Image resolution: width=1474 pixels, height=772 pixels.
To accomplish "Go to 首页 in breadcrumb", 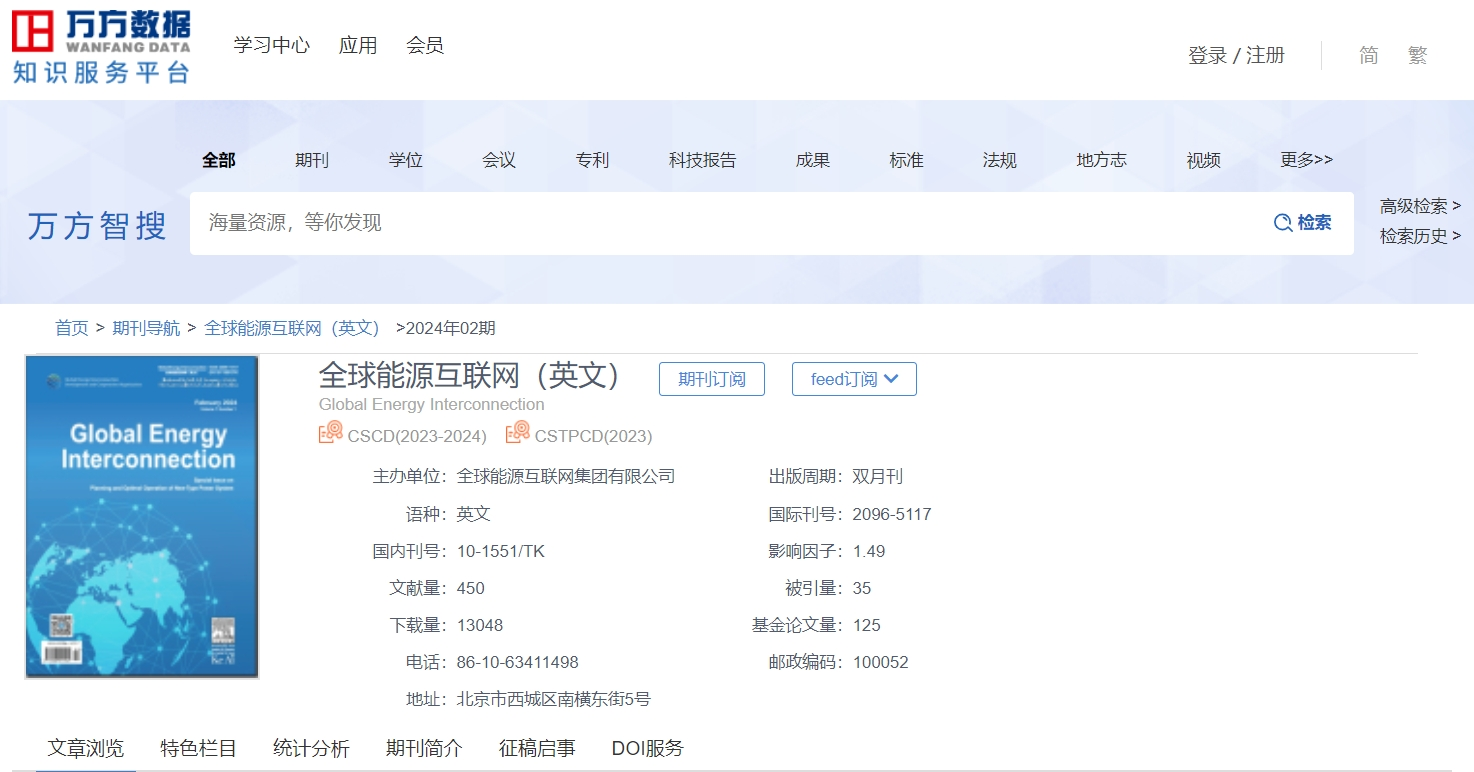I will click(72, 328).
